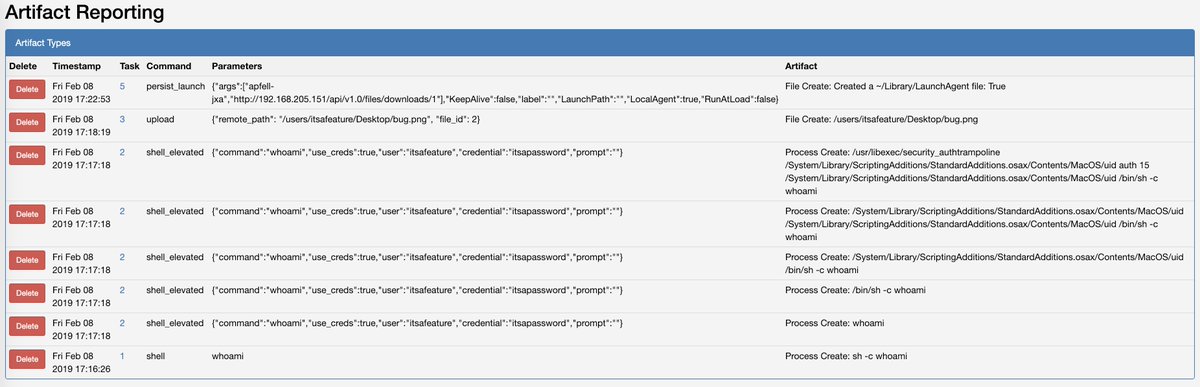The image size is (1200, 387).
Task: Click artifact 'Process Create: whoami'
Action: coord(835,323)
